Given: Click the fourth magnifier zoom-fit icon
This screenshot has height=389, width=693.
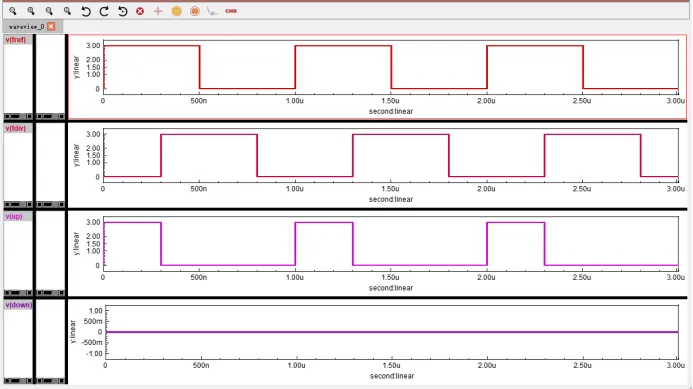Looking at the screenshot, I should [x=67, y=11].
